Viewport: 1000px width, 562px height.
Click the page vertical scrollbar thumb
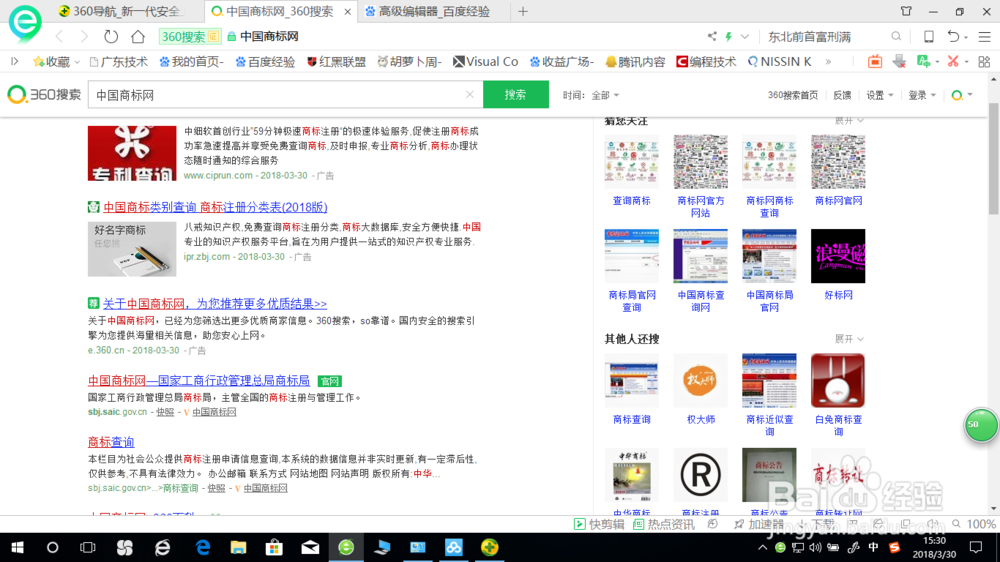994,158
